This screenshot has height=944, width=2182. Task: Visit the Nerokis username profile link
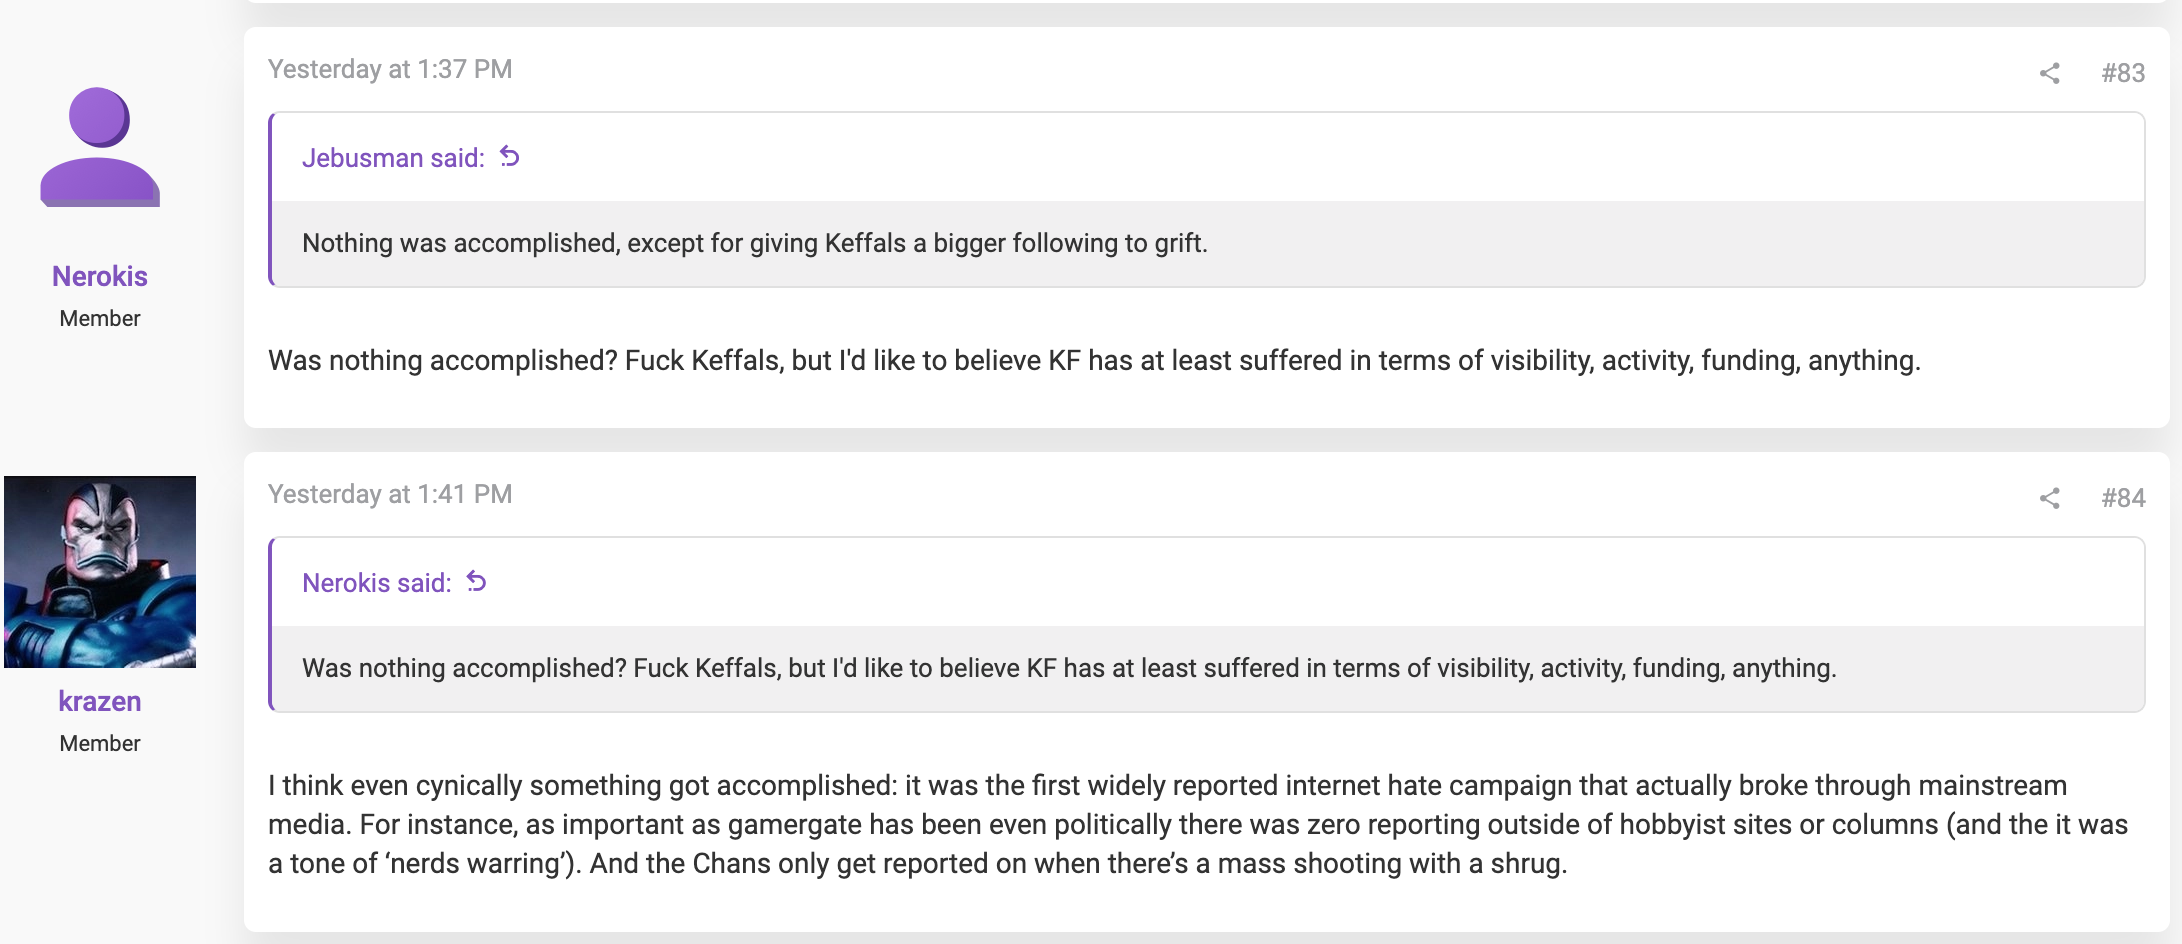point(100,276)
